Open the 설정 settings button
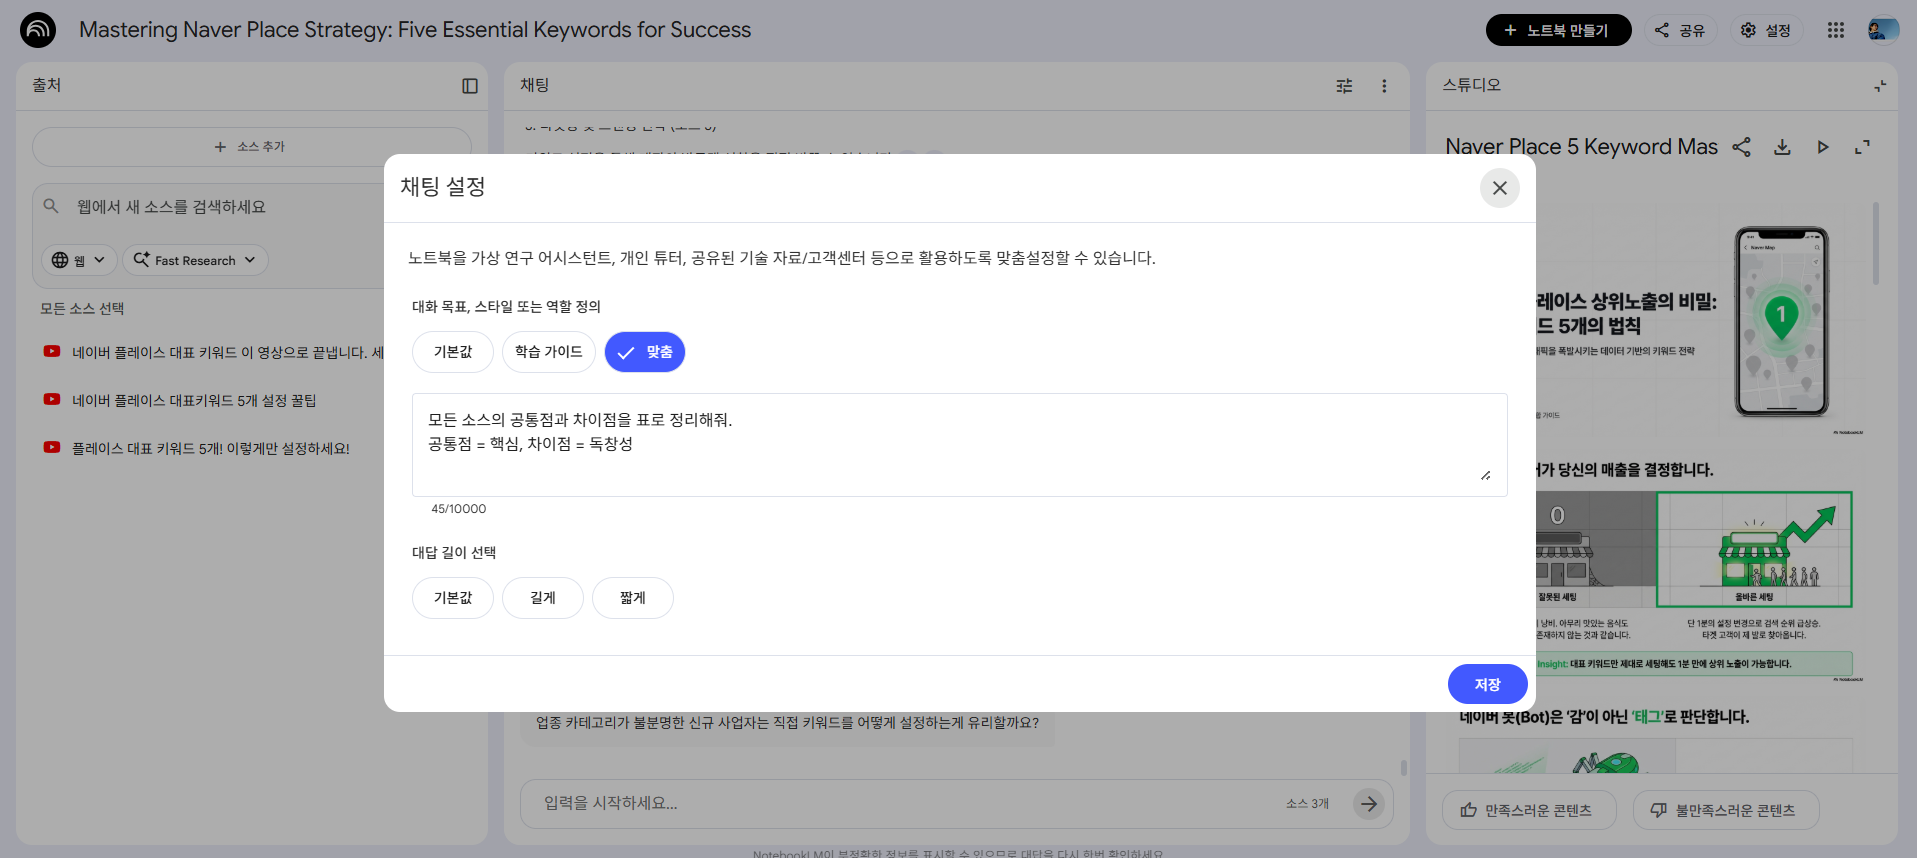 coord(1766,30)
